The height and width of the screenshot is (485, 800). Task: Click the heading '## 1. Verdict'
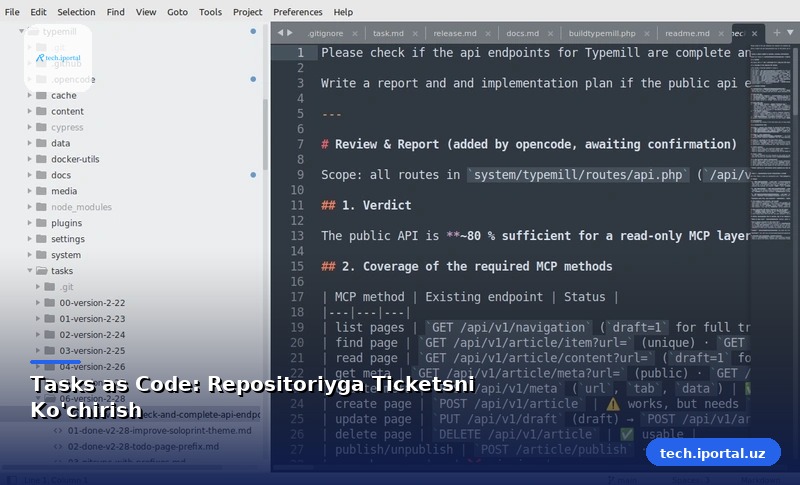366,205
